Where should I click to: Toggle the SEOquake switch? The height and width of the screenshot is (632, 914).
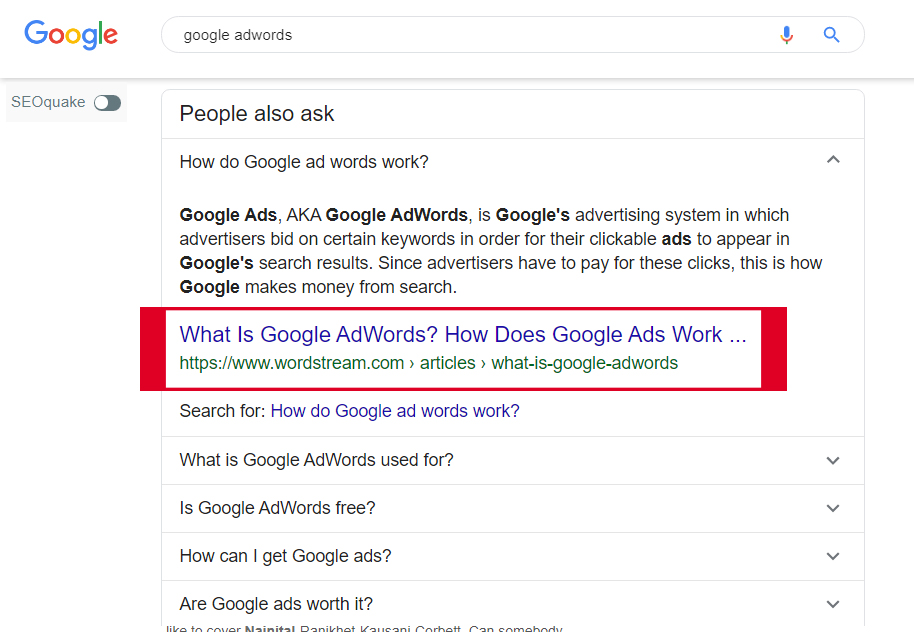pos(107,103)
